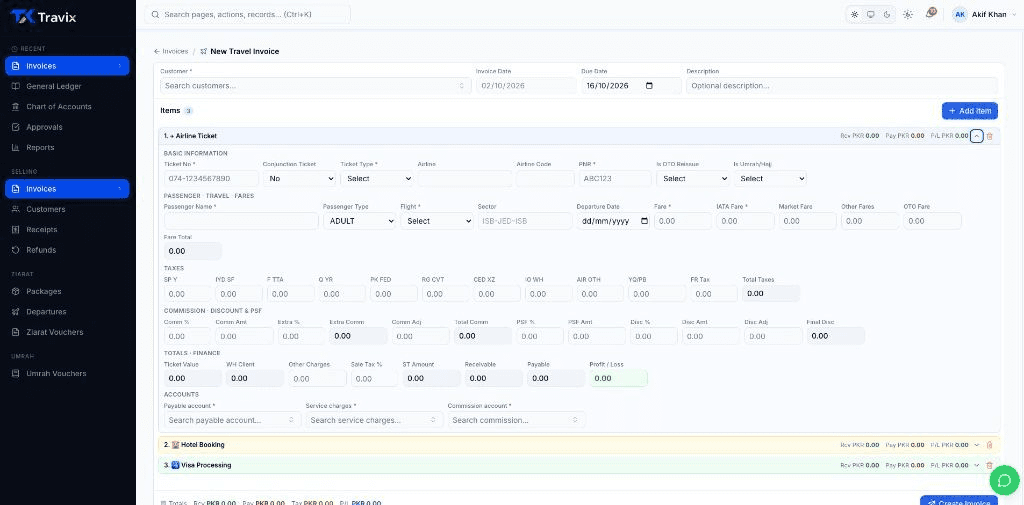Click the Disc % field
The height and width of the screenshot is (505, 1024).
pos(654,336)
